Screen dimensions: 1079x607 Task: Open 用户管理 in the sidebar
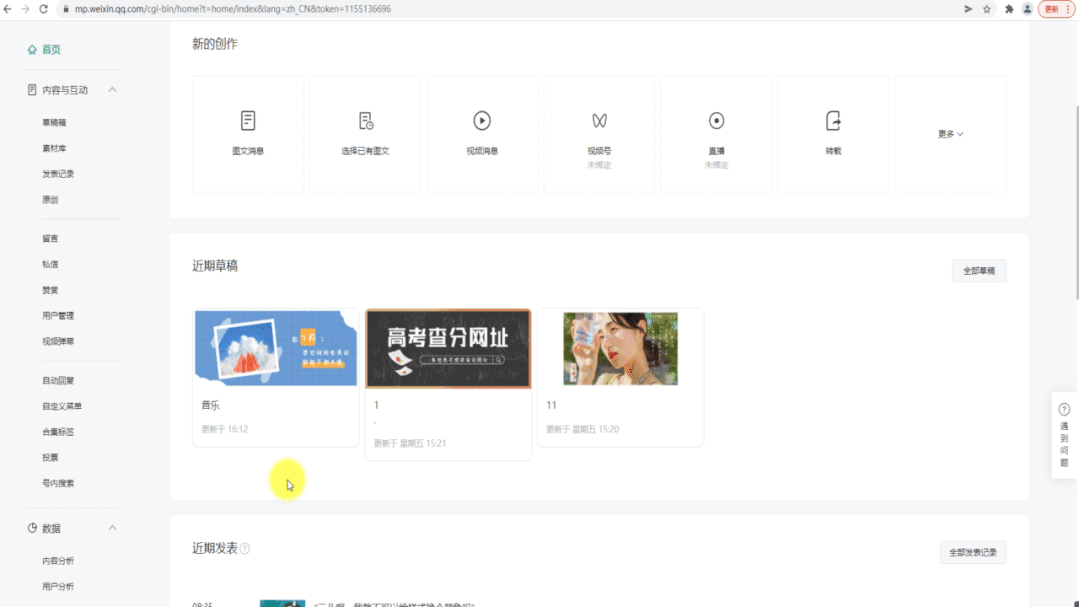coord(58,316)
